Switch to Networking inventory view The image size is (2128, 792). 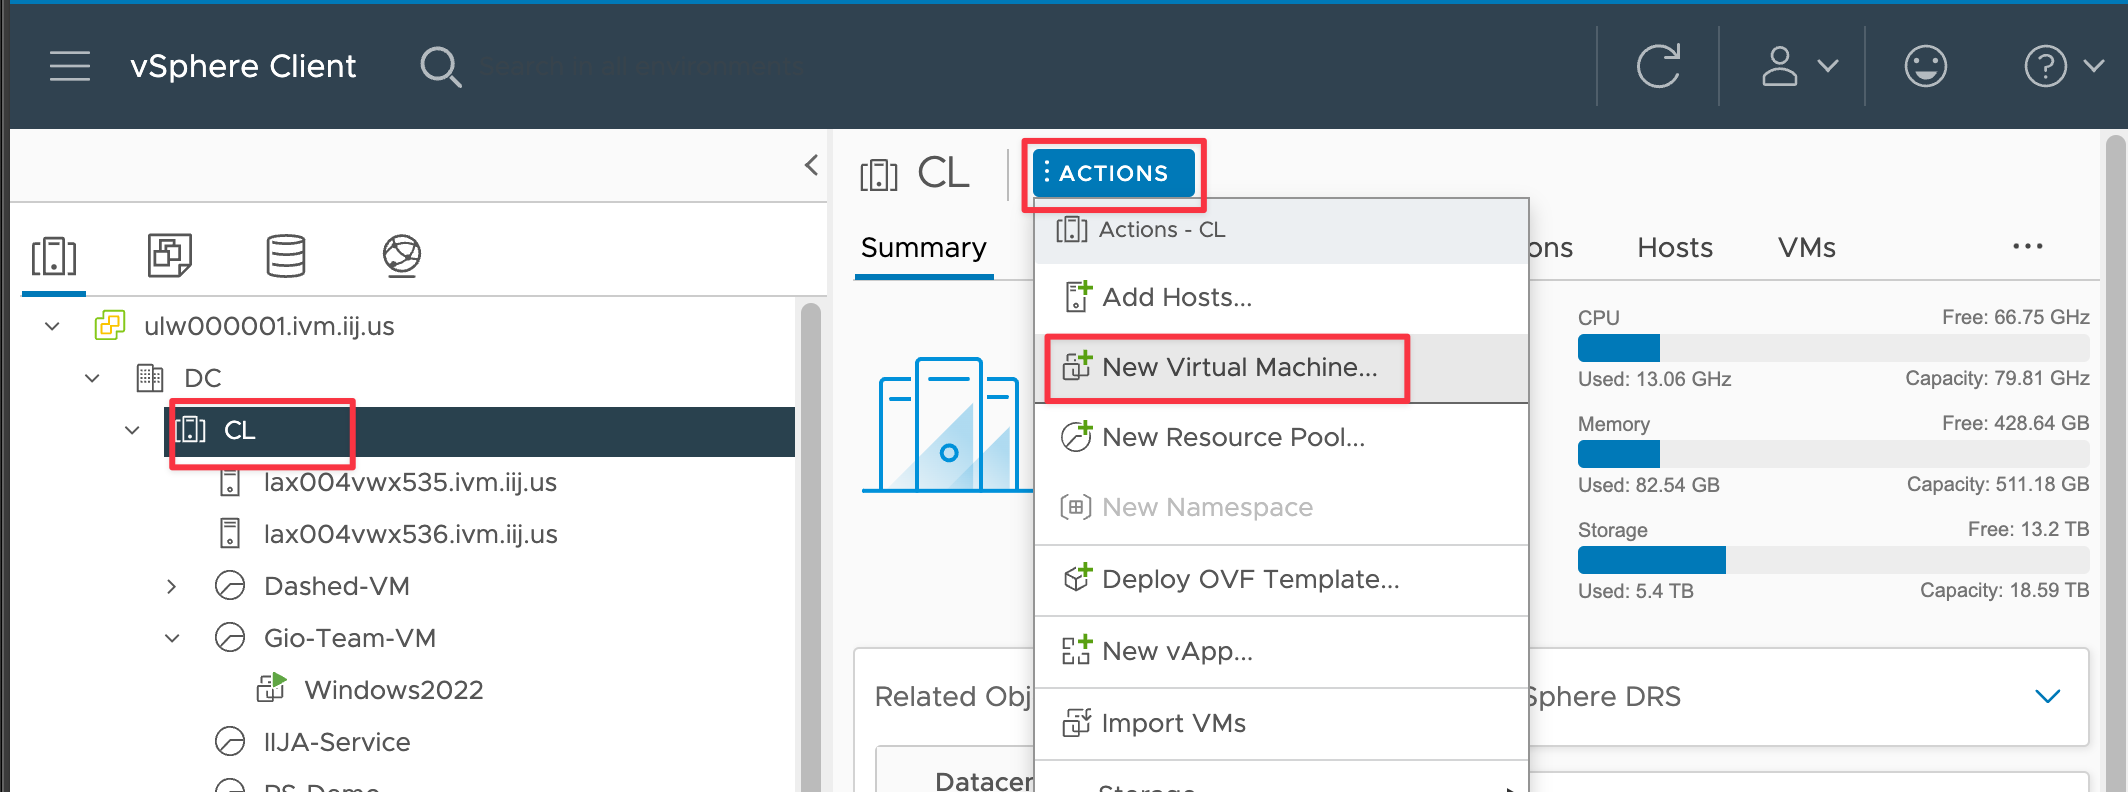(402, 256)
